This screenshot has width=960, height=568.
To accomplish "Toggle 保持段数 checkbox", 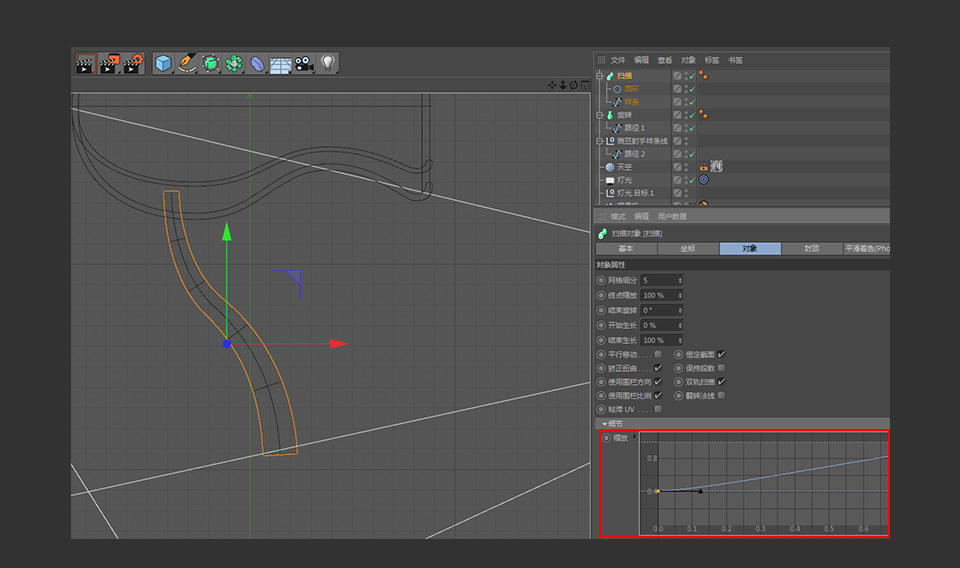I will tap(721, 368).
